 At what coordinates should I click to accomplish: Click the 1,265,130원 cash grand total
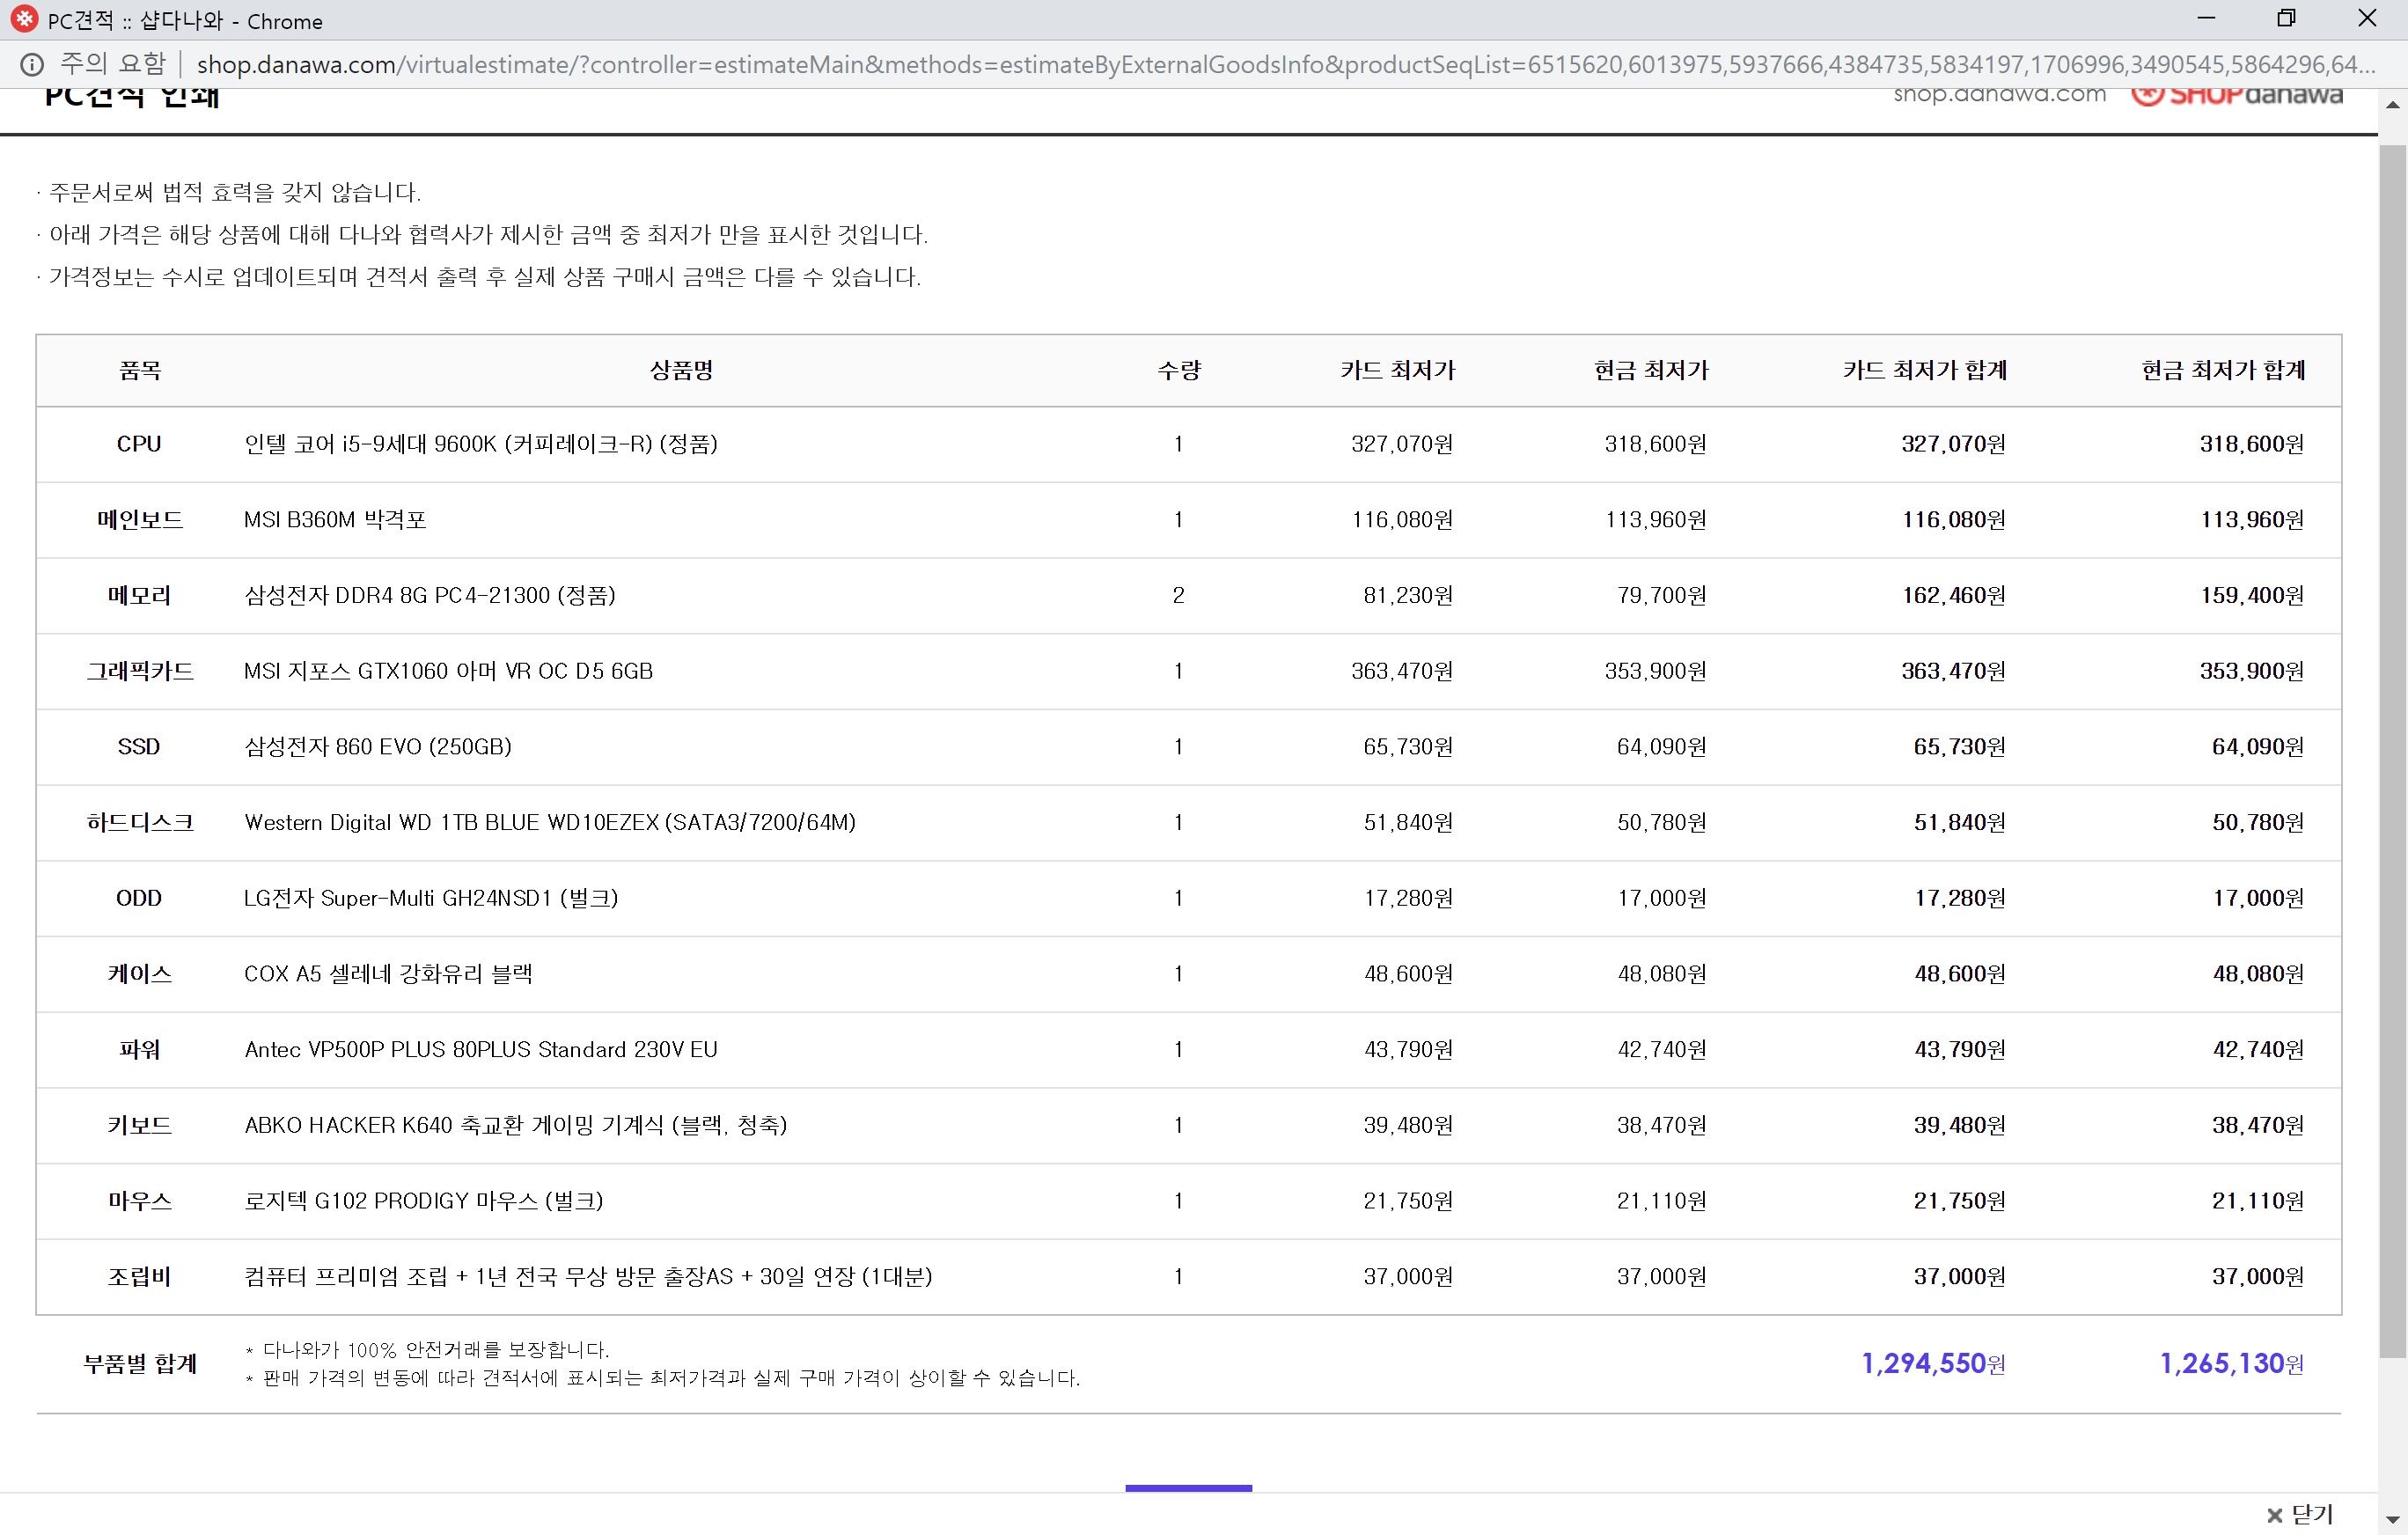[x=2232, y=1364]
